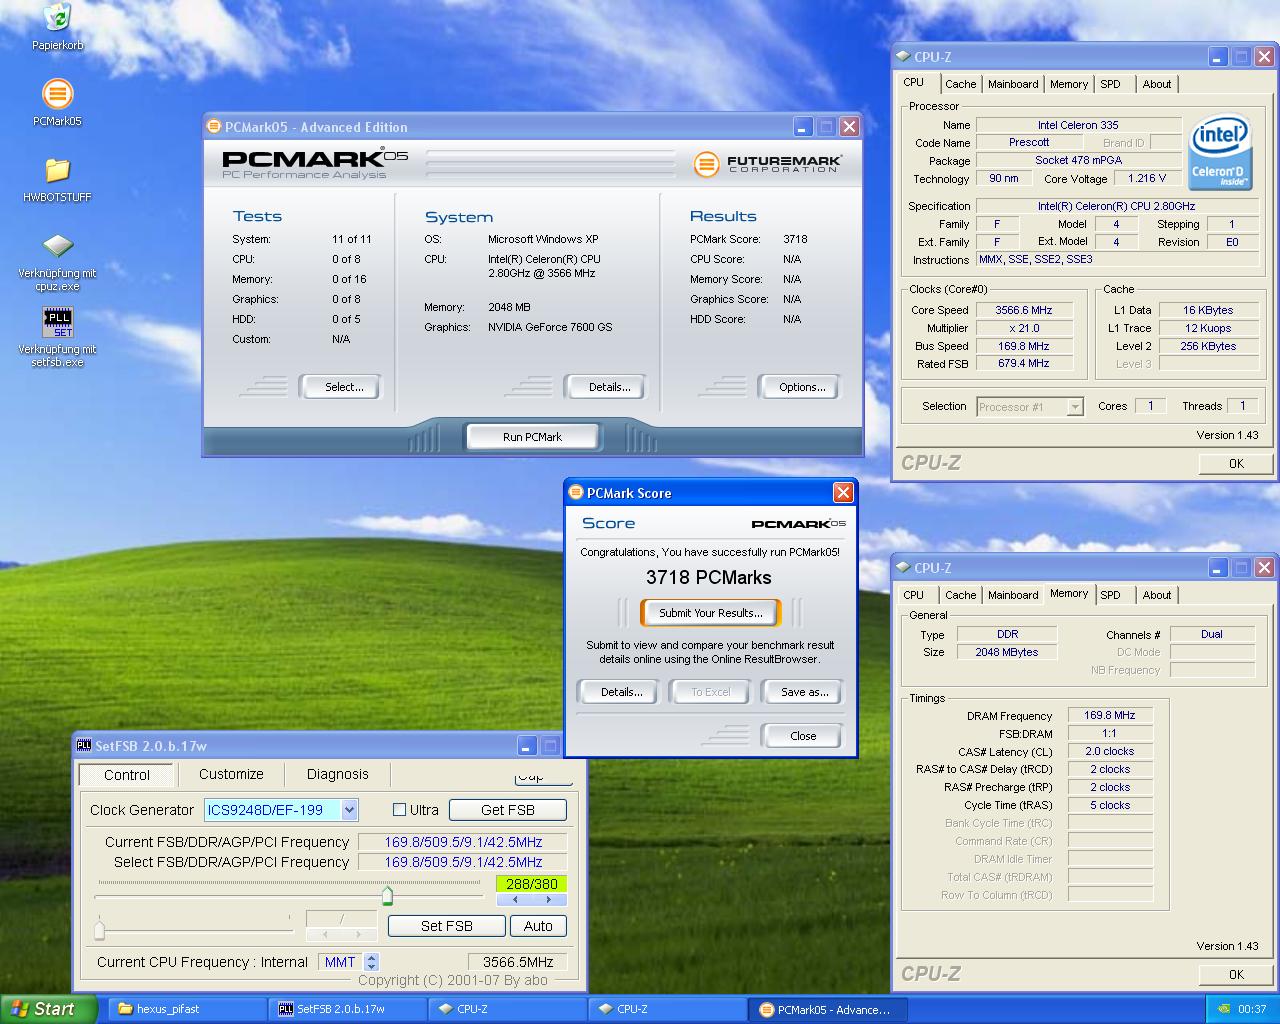Open the Papierkorb recycle bin icon
The height and width of the screenshot is (1024, 1280).
tap(58, 18)
